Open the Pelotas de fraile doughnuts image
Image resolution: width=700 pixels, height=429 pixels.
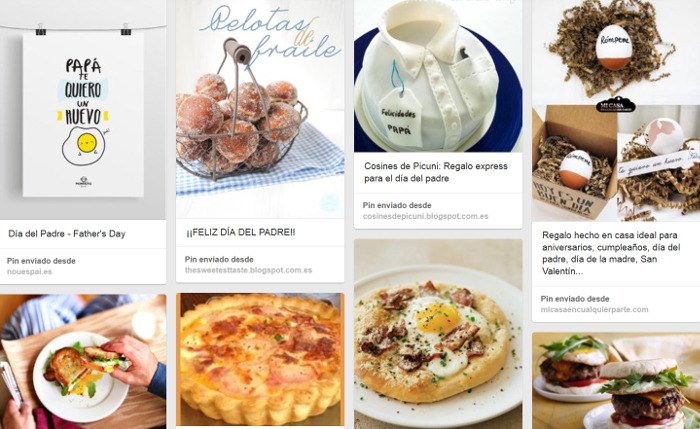[x=260, y=109]
